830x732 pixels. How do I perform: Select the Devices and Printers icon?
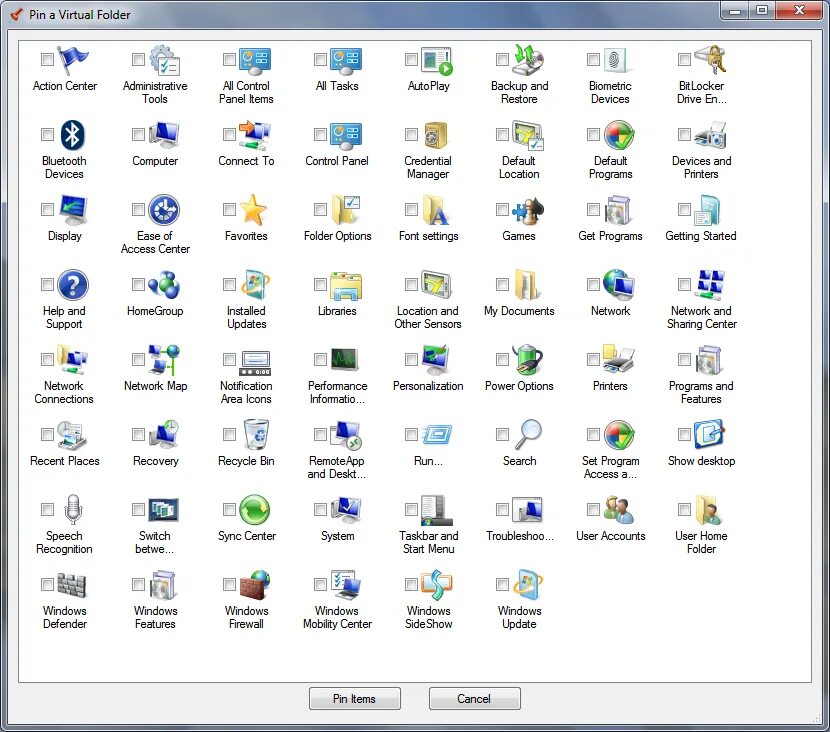(710, 135)
